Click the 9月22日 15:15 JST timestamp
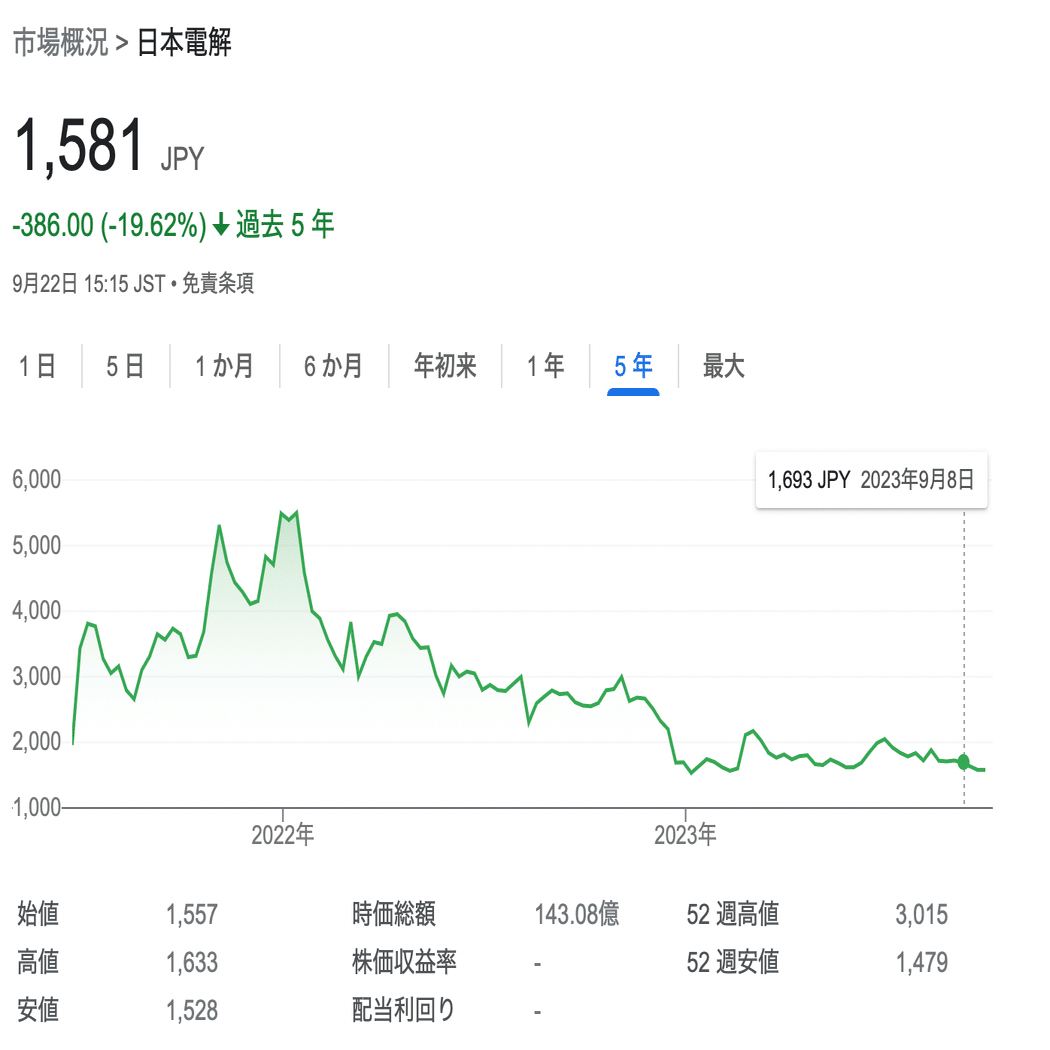 tap(88, 283)
